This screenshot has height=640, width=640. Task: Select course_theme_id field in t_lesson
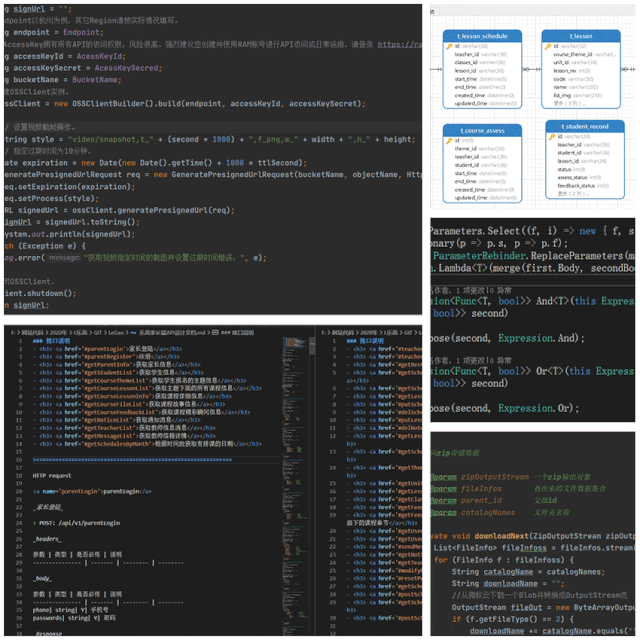click(584, 54)
